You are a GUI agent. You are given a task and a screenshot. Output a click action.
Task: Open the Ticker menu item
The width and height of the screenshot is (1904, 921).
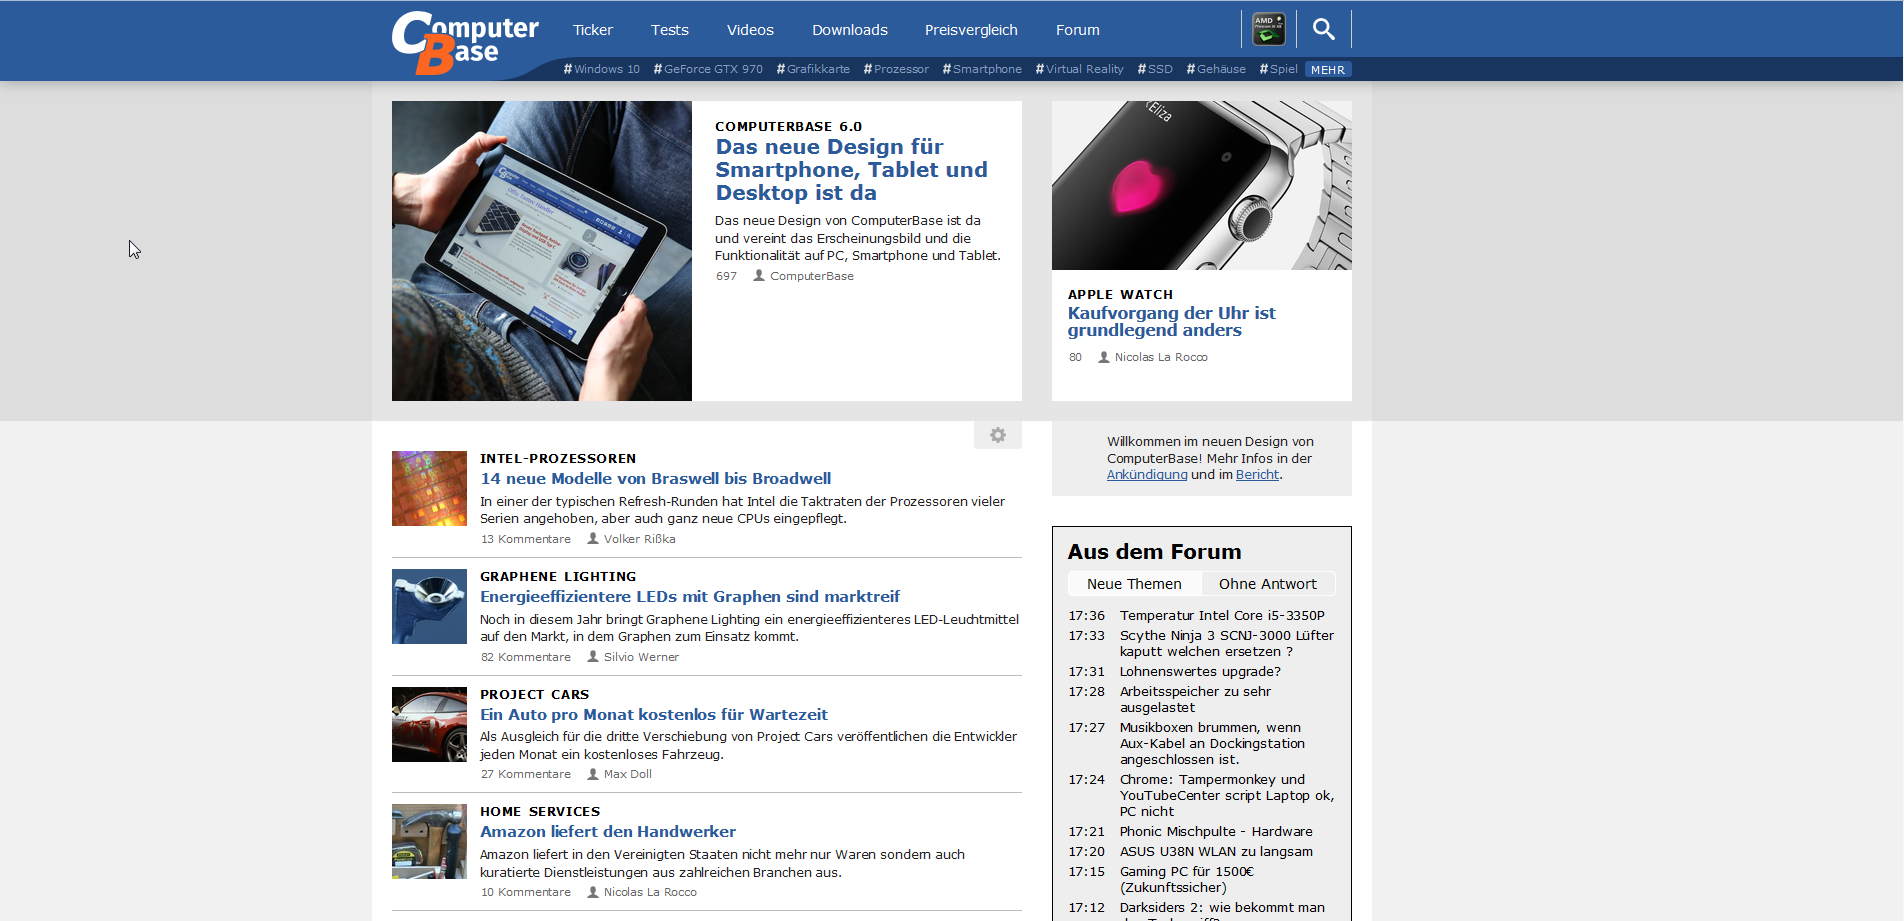click(x=593, y=30)
